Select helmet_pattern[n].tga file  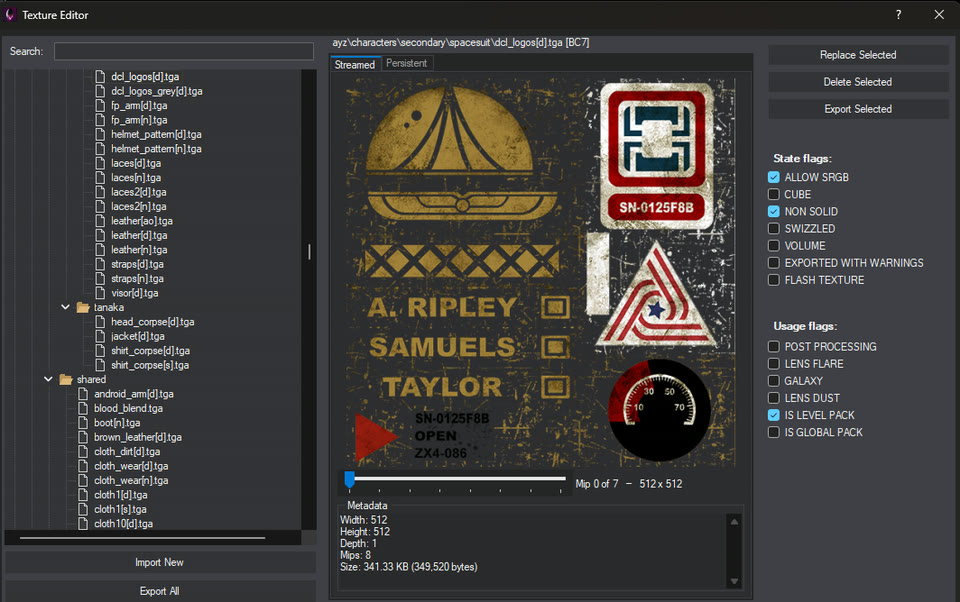pyautogui.click(x=156, y=149)
